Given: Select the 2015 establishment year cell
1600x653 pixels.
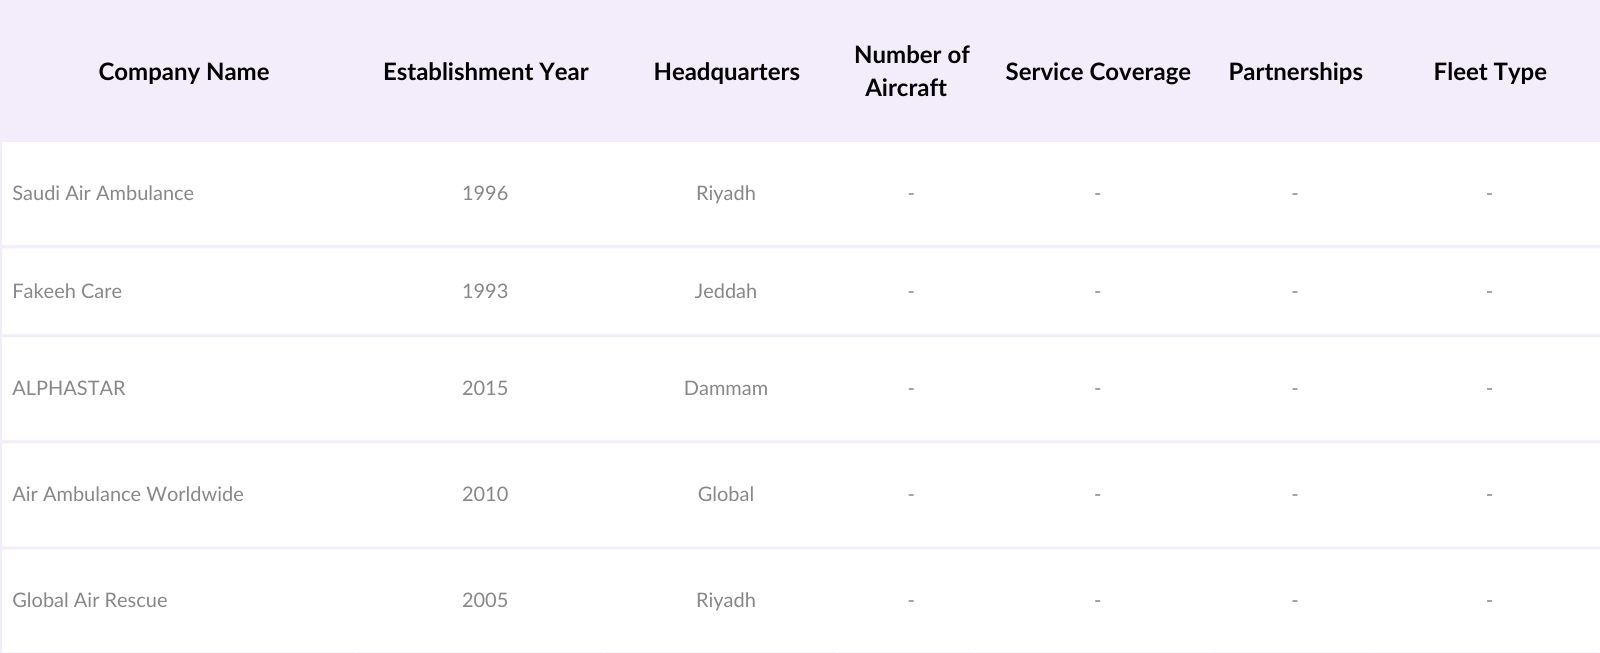Looking at the screenshot, I should click(x=485, y=388).
